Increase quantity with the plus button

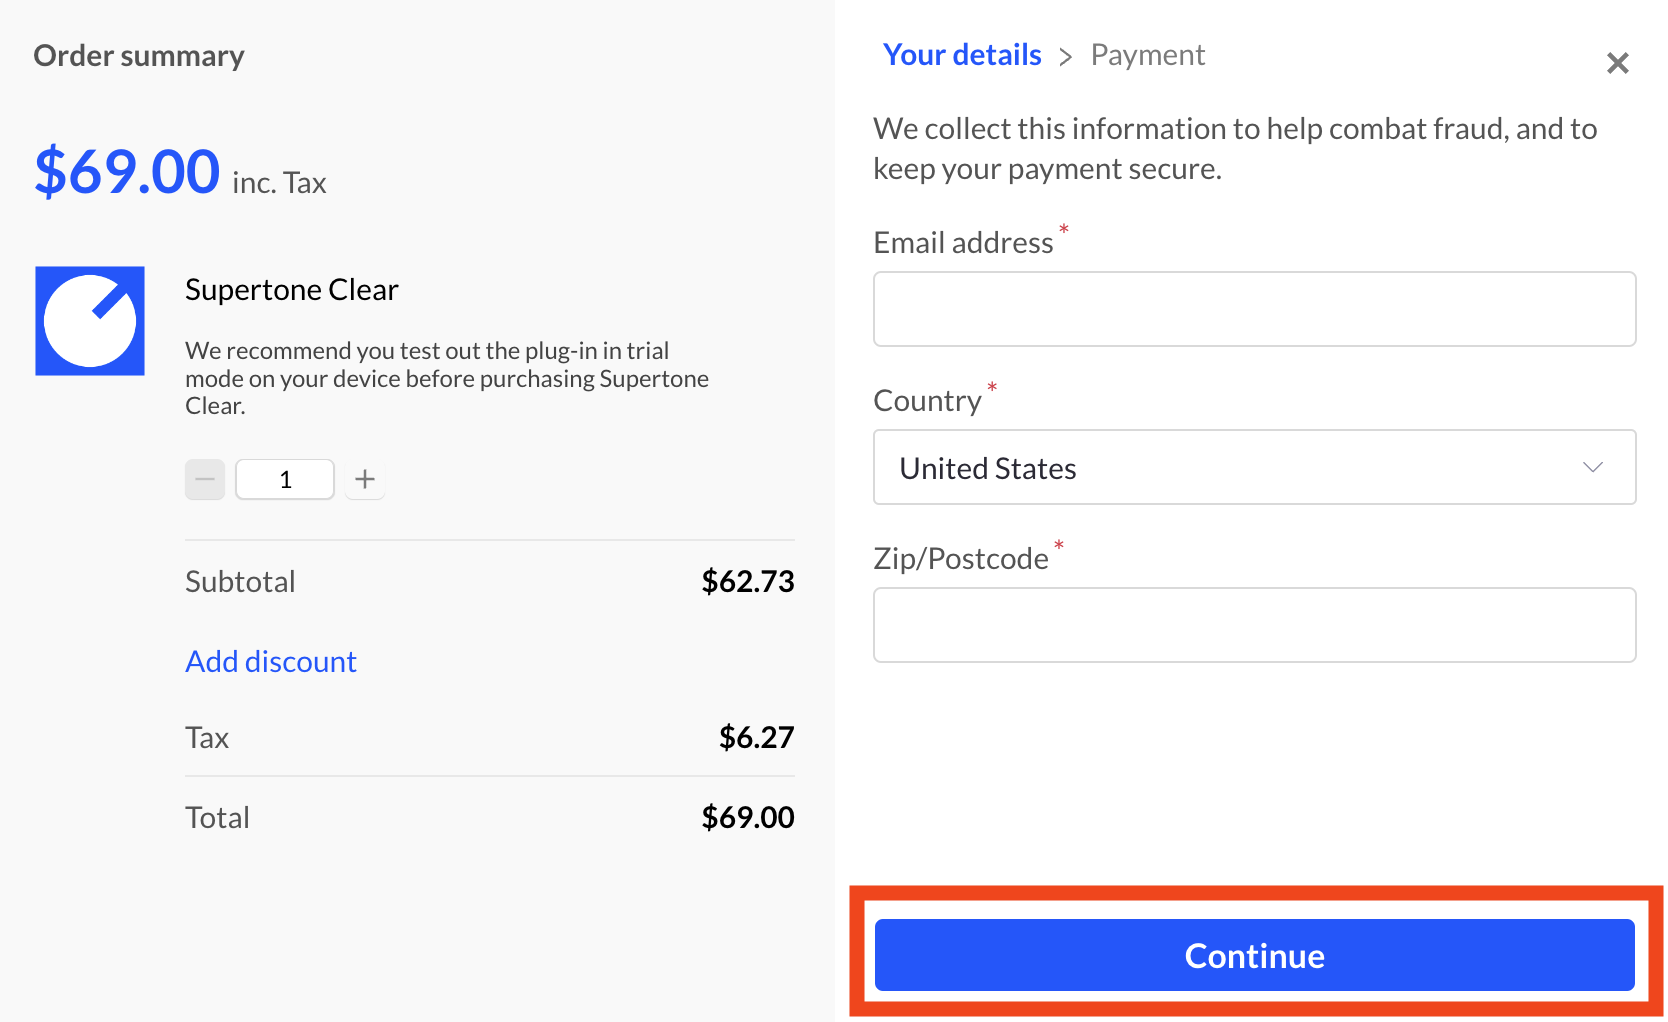click(x=365, y=480)
